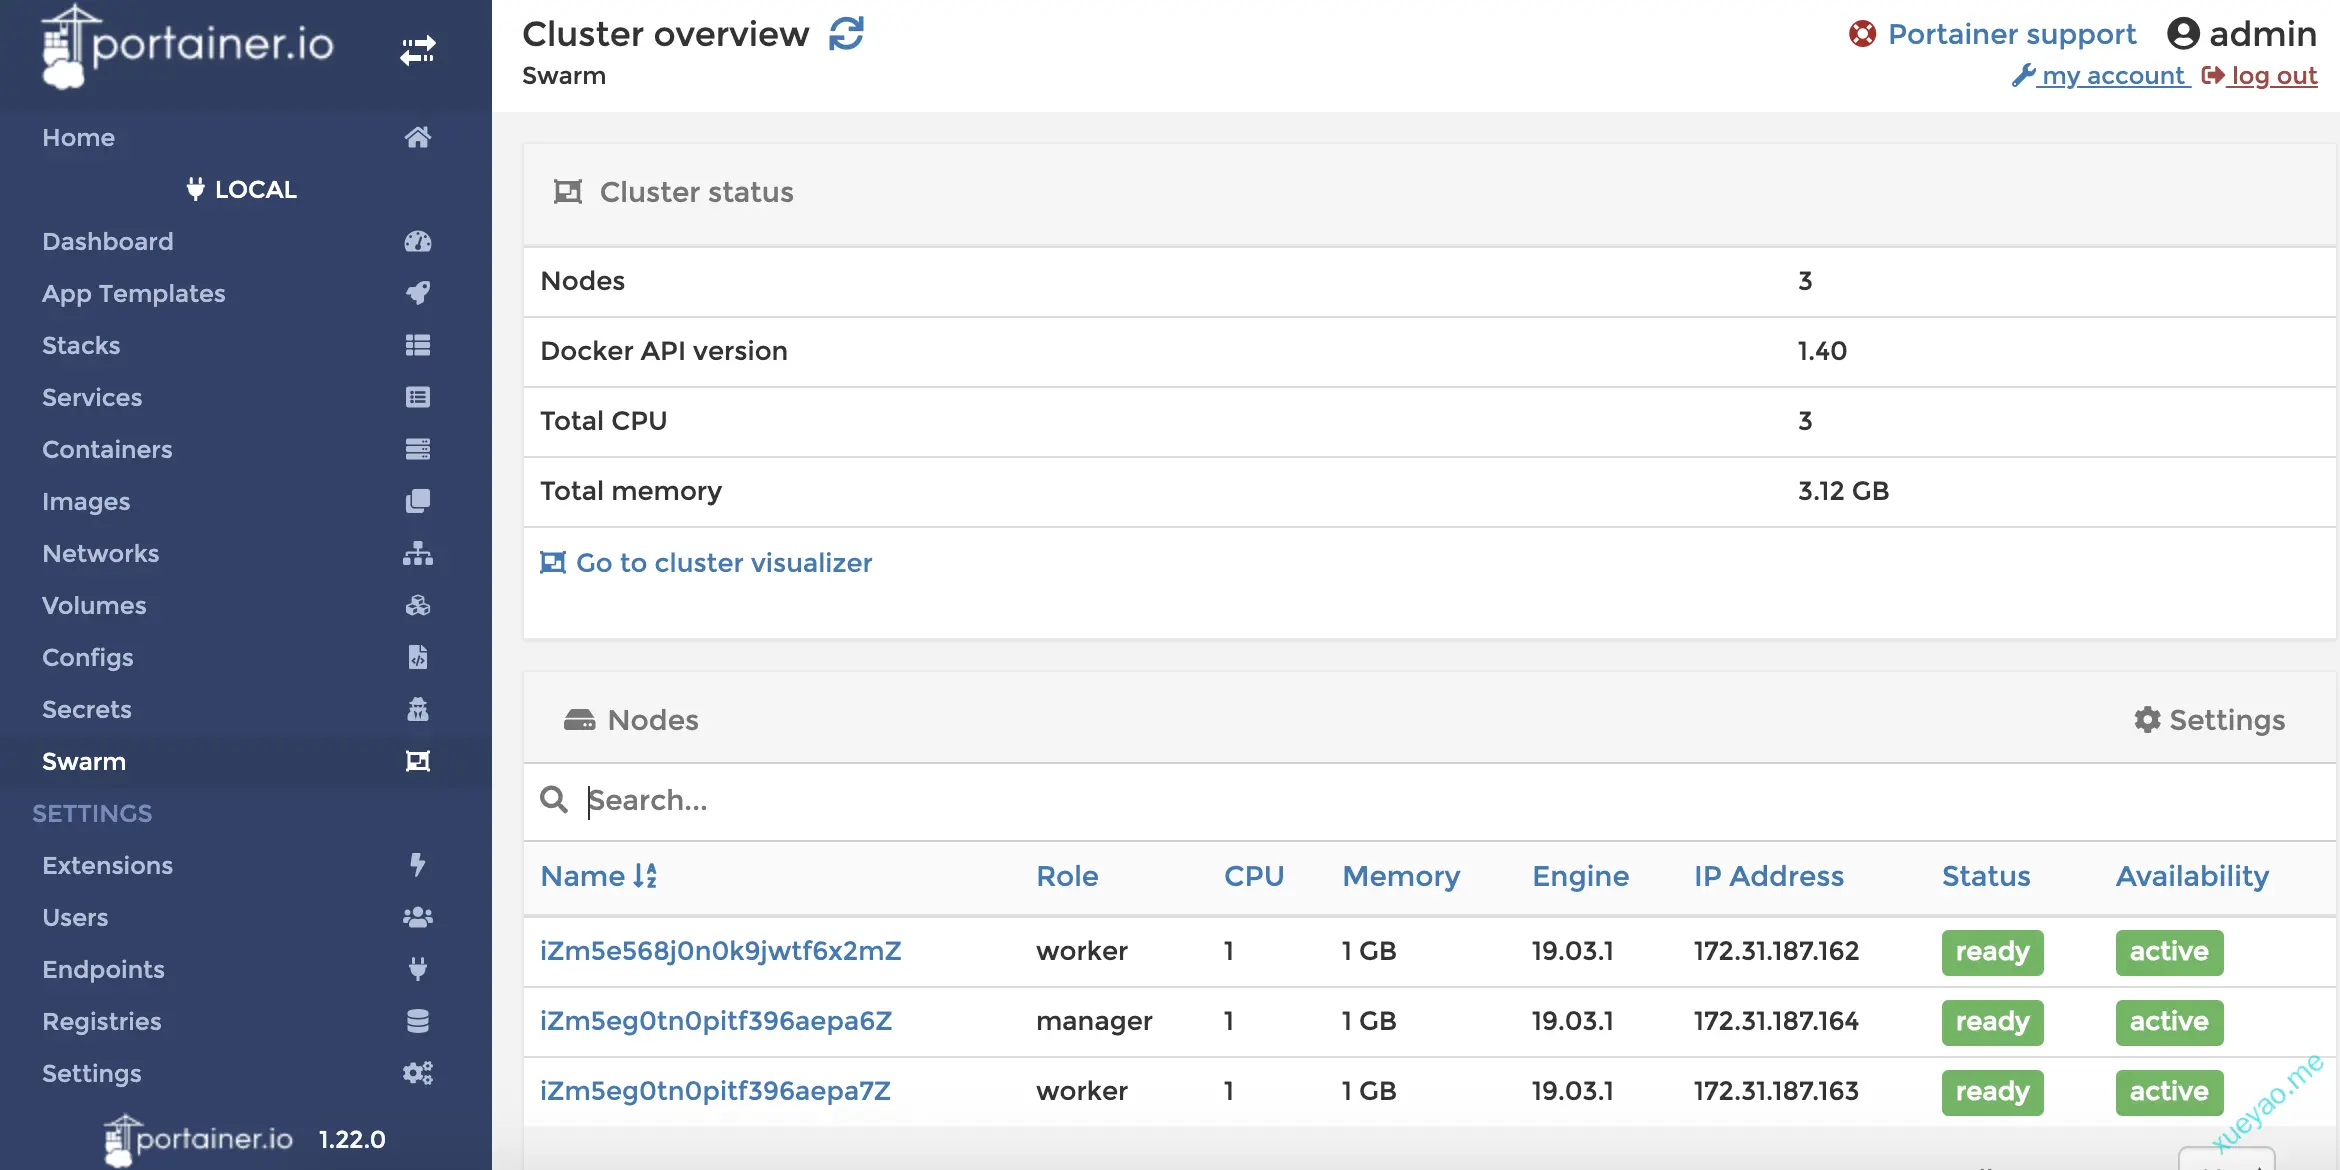Click the Dashboard gauge icon
The height and width of the screenshot is (1170, 2340).
click(418, 241)
